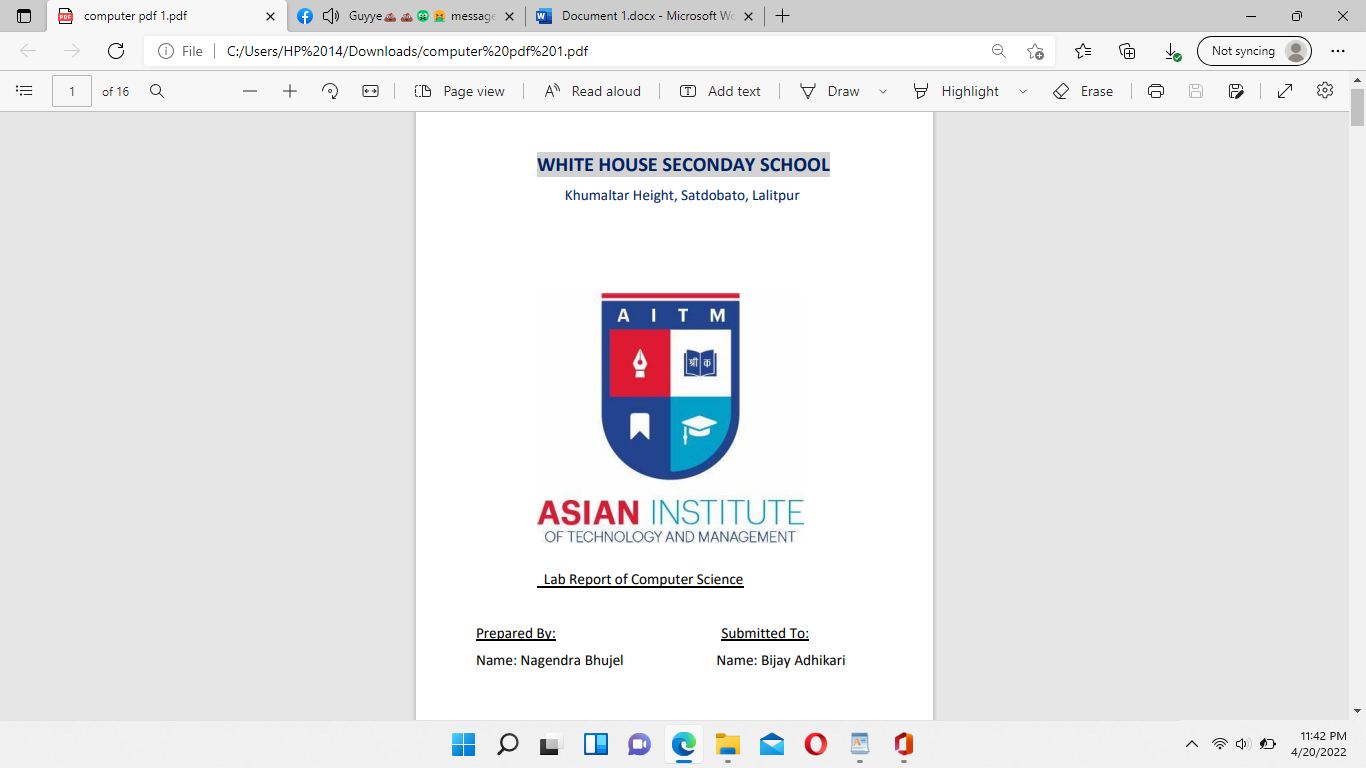Click the address bar file path
The height and width of the screenshot is (768, 1366).
(407, 51)
